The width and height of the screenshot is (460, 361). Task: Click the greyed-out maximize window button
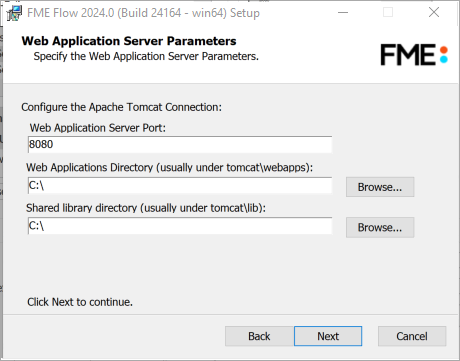click(x=388, y=13)
